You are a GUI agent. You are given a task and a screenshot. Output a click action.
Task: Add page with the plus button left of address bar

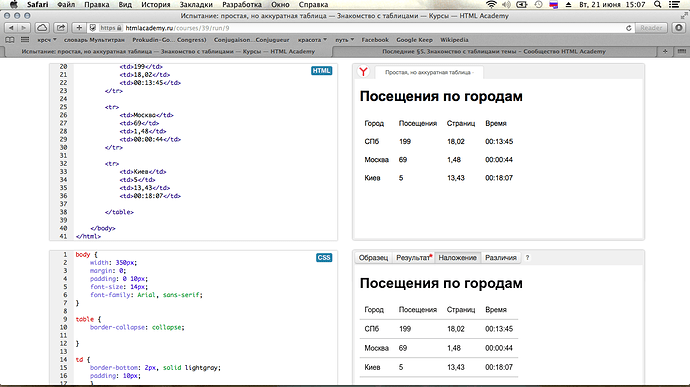[x=79, y=28]
